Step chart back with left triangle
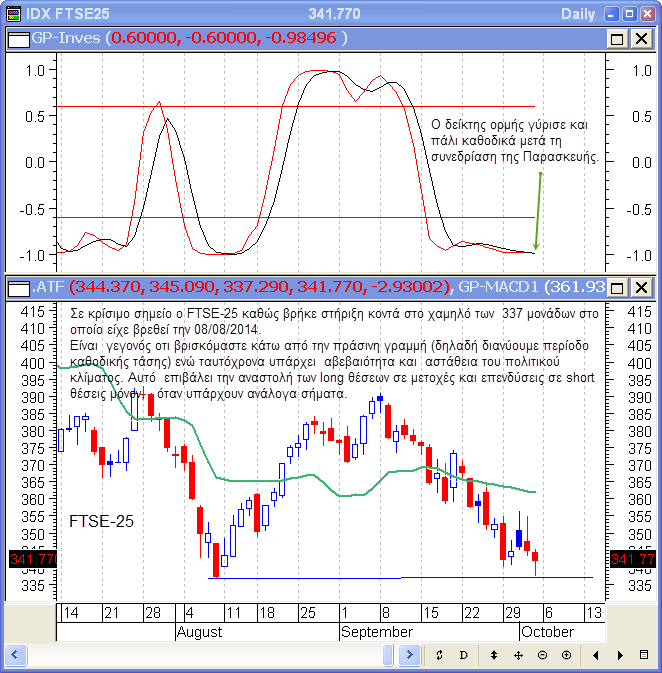The image size is (662, 673). [596, 655]
